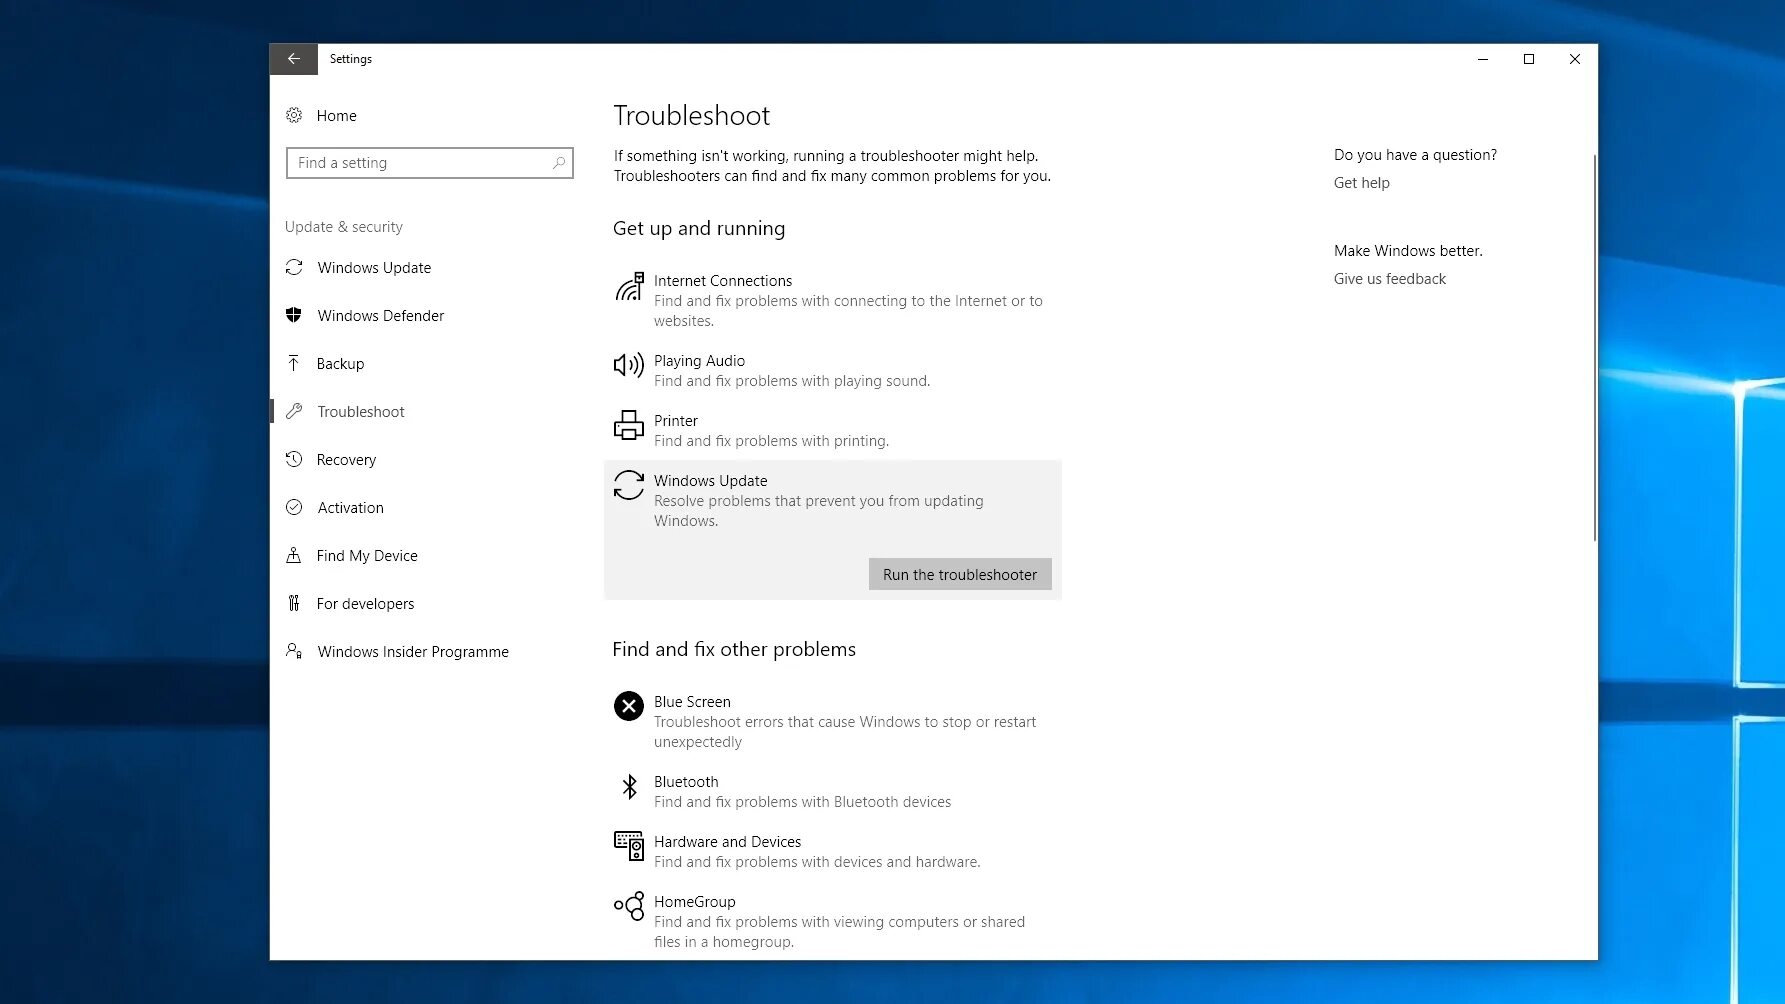The height and width of the screenshot is (1004, 1785).
Task: Select Bluetooth troubleshooter title
Action: tap(686, 782)
